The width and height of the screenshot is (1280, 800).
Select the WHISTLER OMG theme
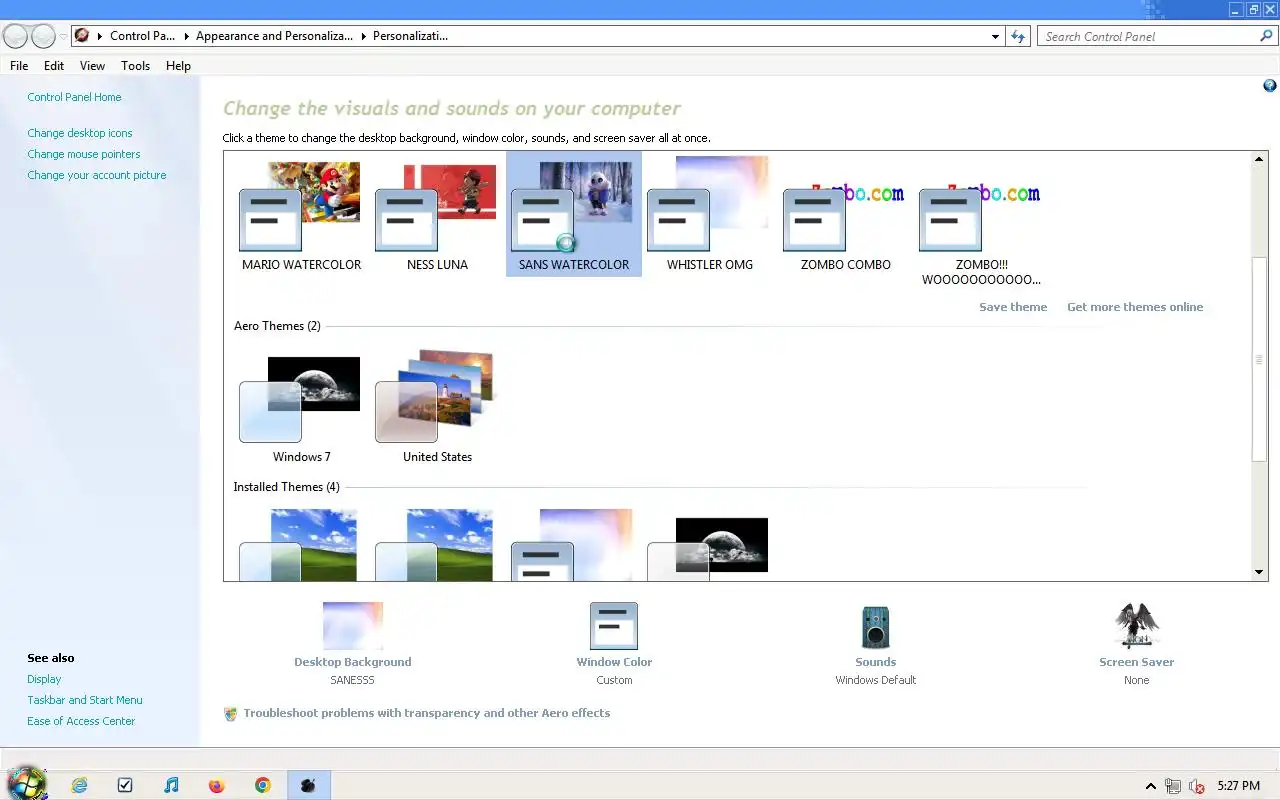pyautogui.click(x=709, y=214)
